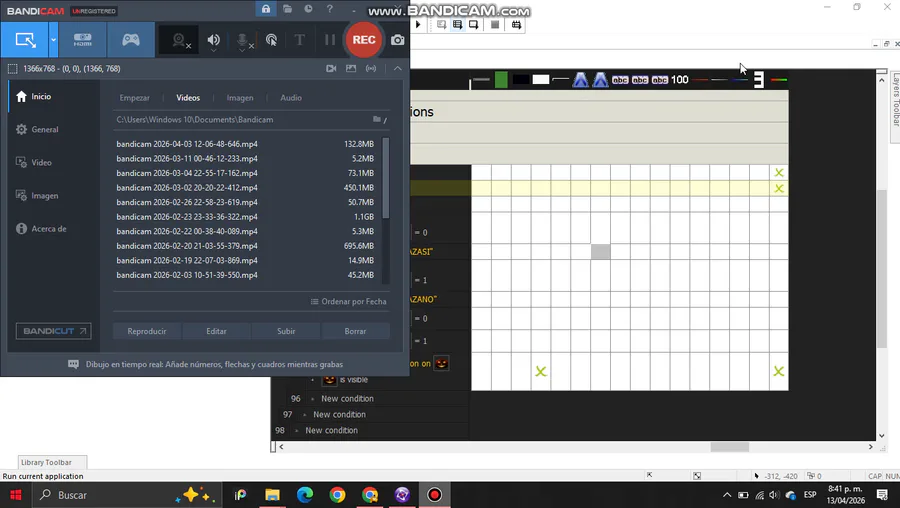This screenshot has height=508, width=900.
Task: Toggle the microphone recording icon
Action: tap(243, 40)
